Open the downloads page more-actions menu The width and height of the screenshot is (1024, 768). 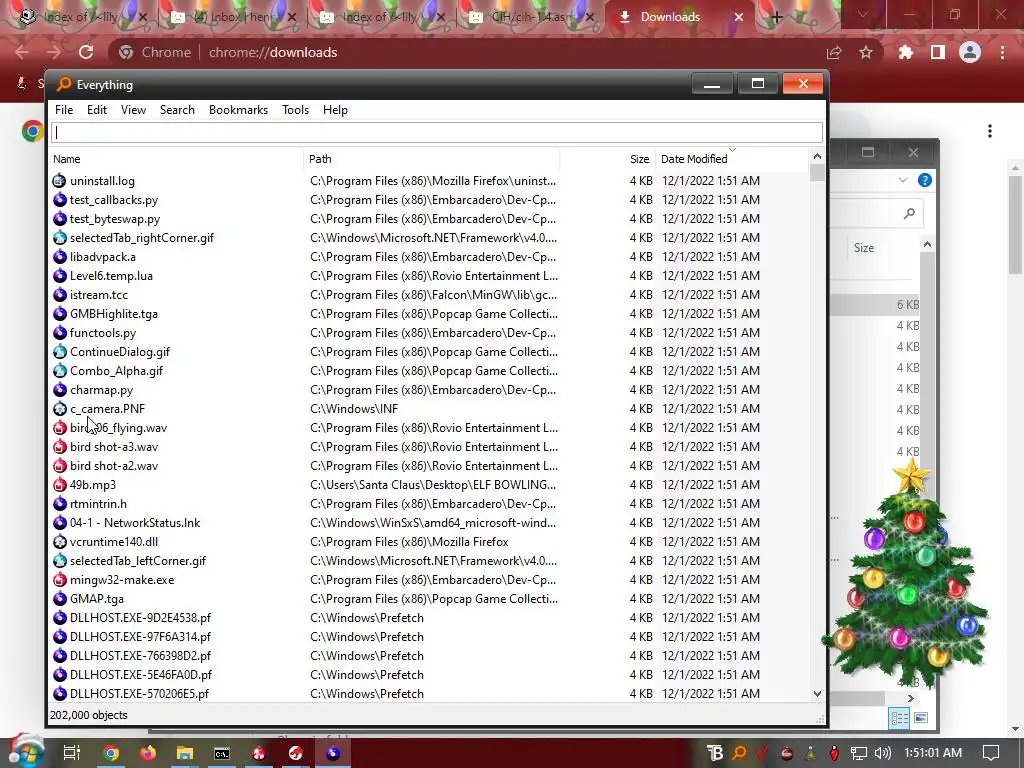[990, 131]
